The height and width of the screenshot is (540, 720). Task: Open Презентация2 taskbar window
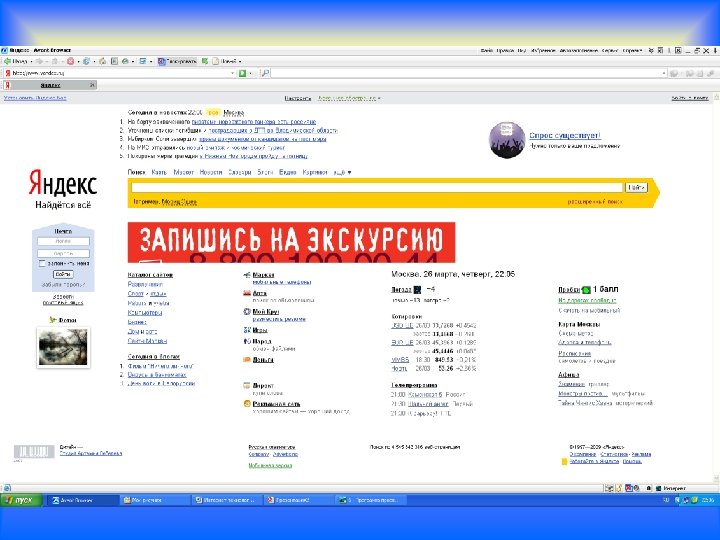(x=298, y=500)
